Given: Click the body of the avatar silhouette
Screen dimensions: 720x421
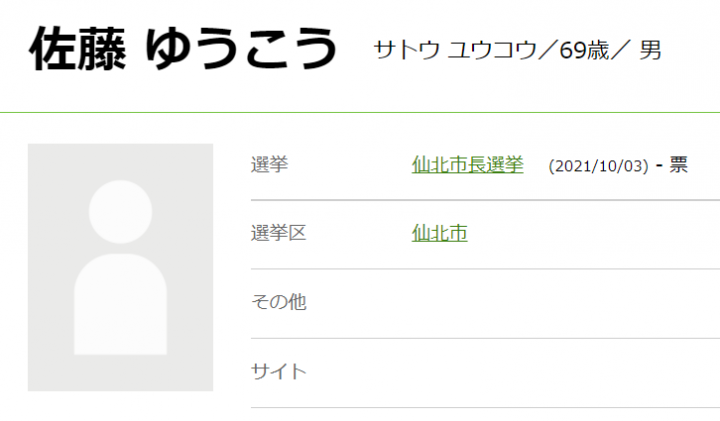Looking at the screenshot, I should [x=120, y=305].
